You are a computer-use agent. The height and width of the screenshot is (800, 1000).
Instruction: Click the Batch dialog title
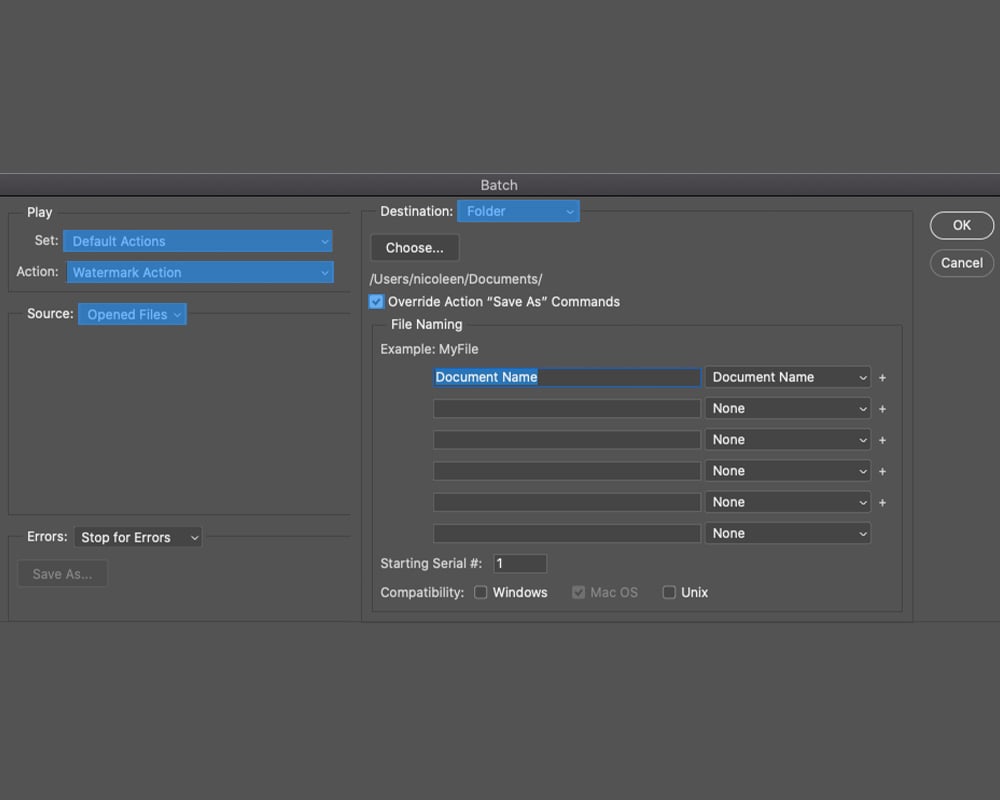[499, 185]
